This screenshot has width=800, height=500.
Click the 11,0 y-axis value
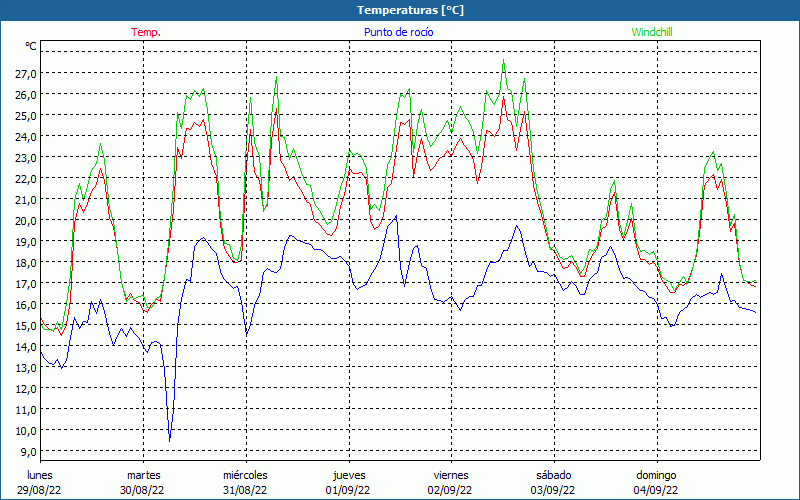pyautogui.click(x=26, y=410)
